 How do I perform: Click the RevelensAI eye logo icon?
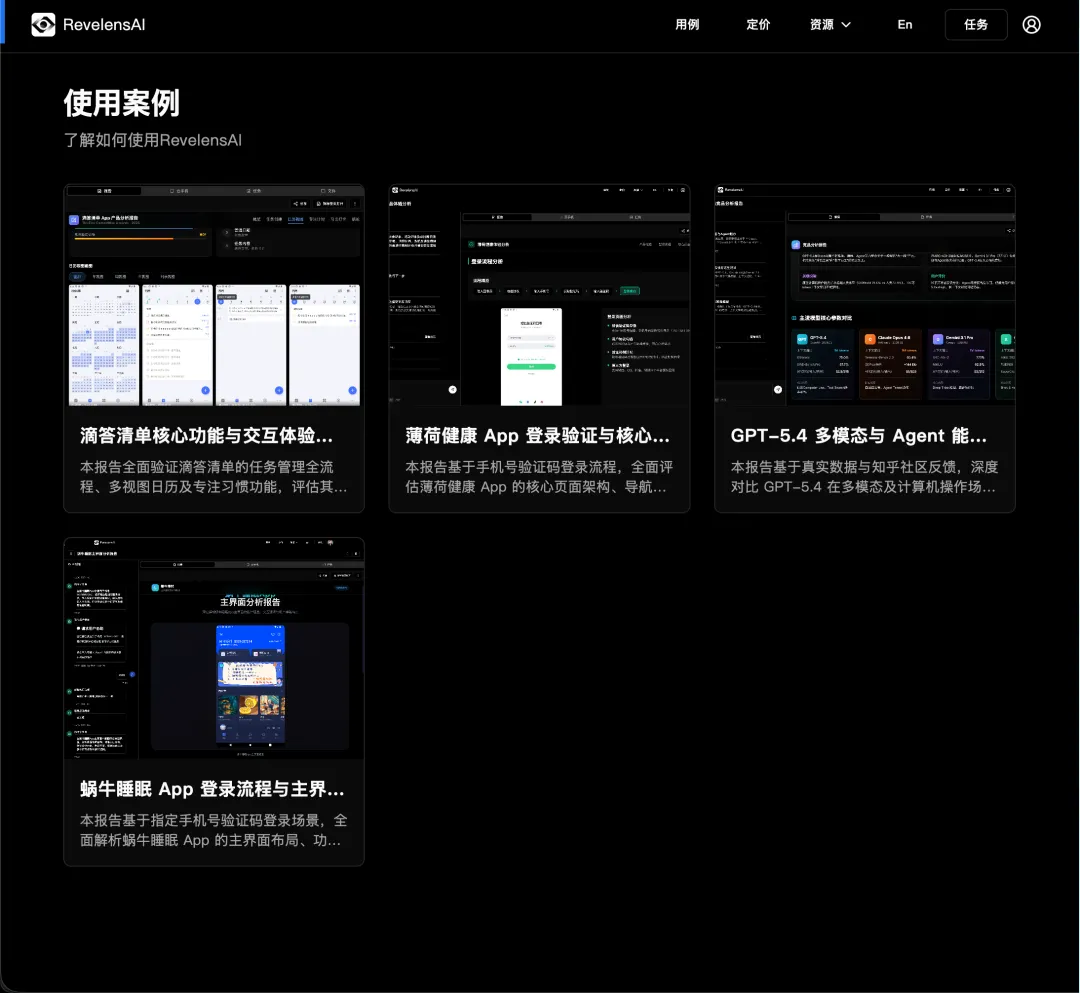pyautogui.click(x=43, y=25)
